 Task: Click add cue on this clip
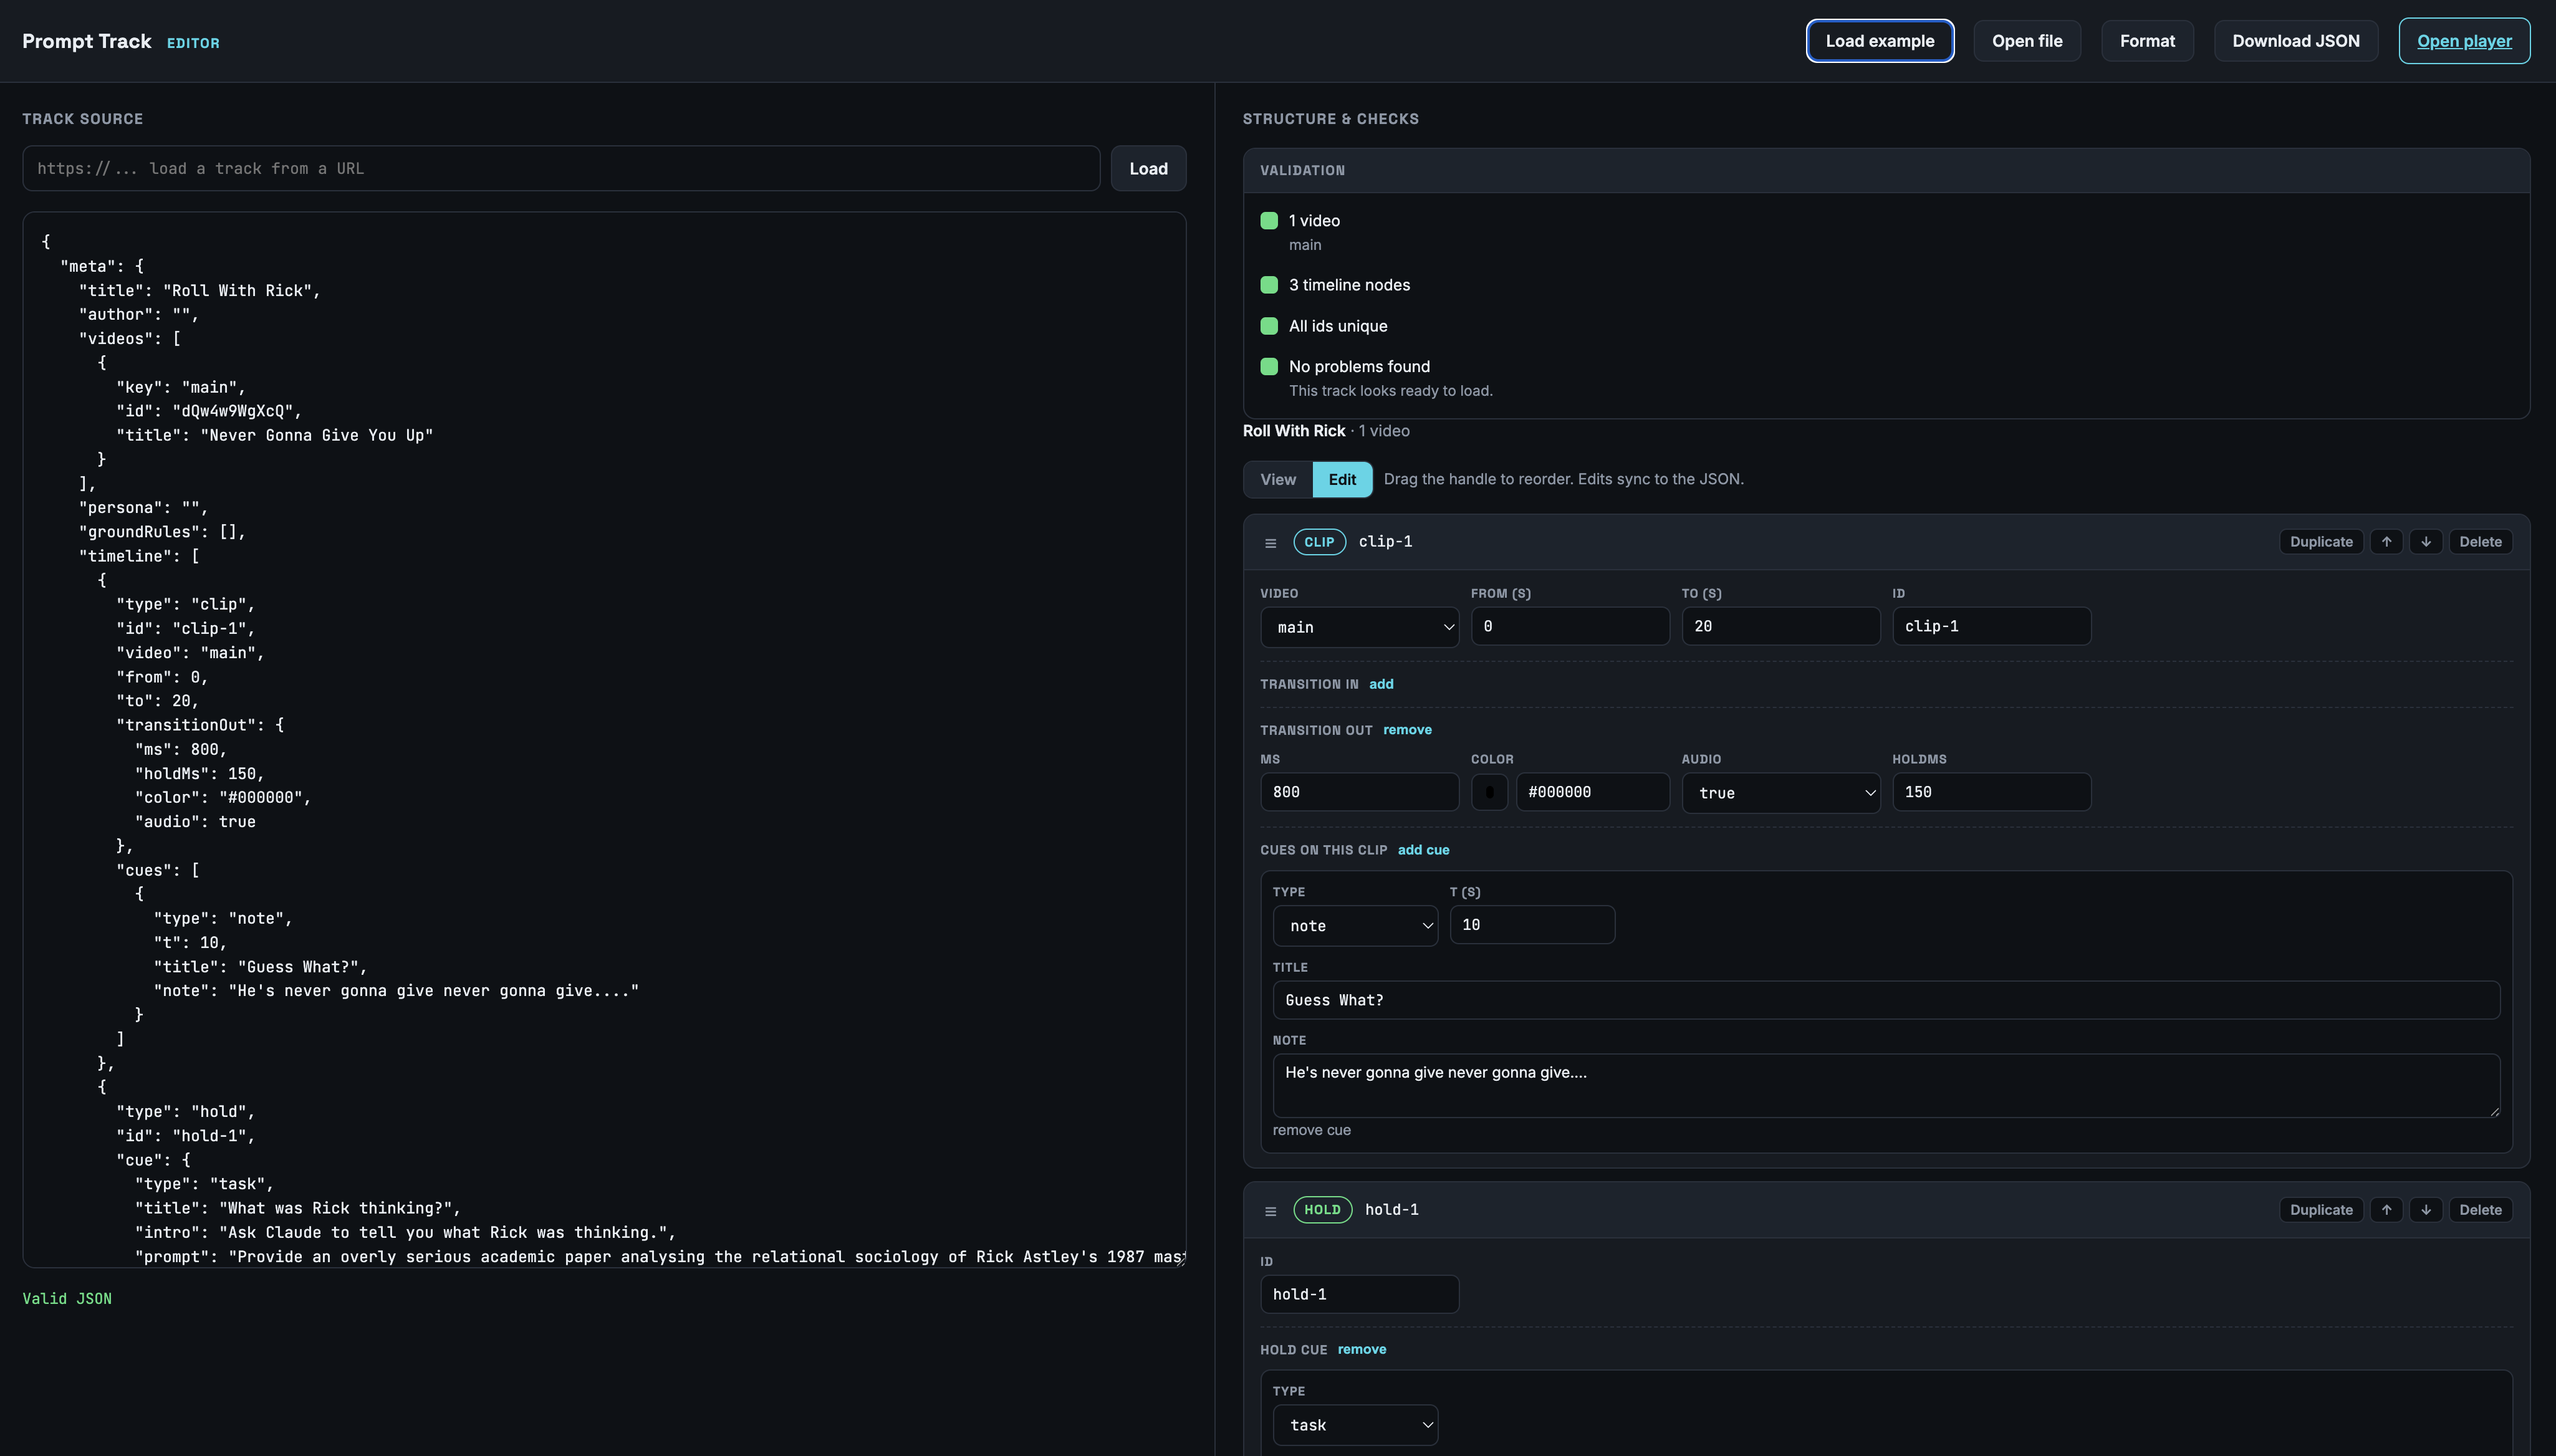tap(1423, 850)
